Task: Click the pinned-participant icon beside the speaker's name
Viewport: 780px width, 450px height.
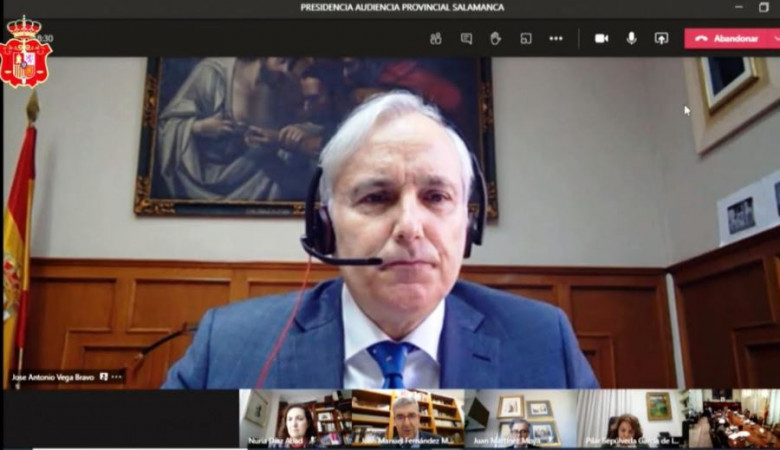Action: [104, 377]
